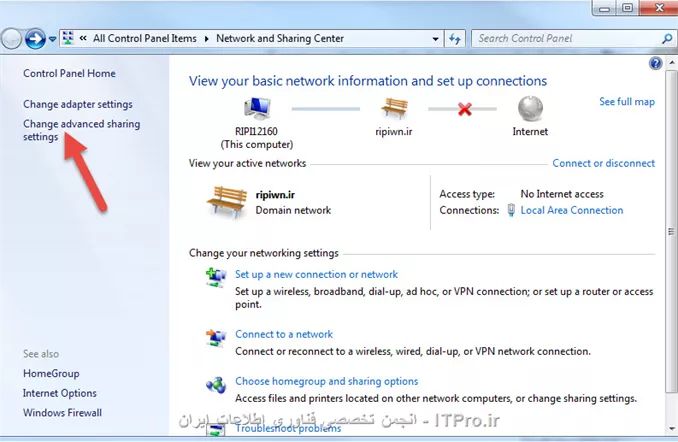678x442 pixels.
Task: Open Connect to a network link
Action: click(284, 334)
